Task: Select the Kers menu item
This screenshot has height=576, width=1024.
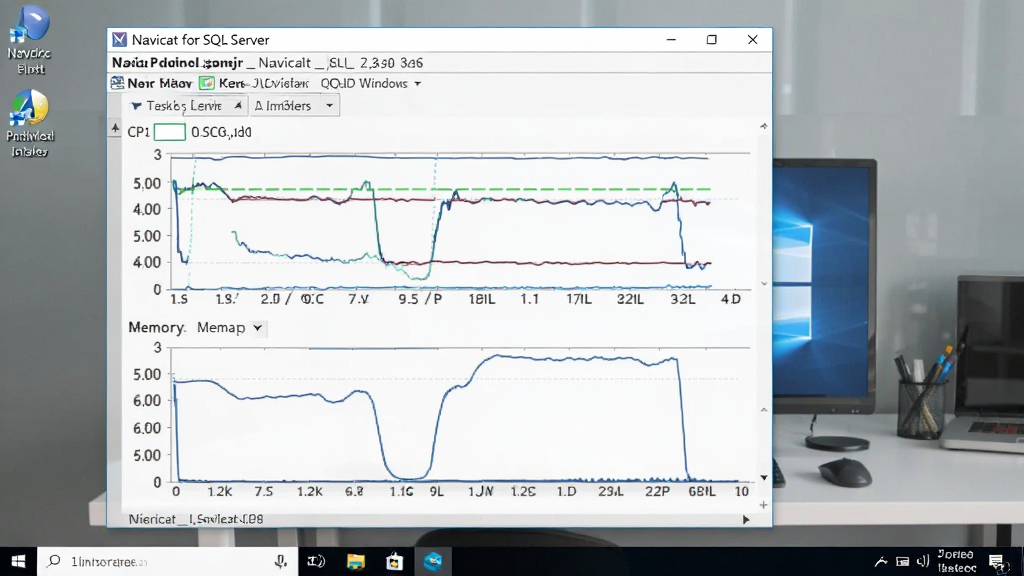Action: click(232, 84)
